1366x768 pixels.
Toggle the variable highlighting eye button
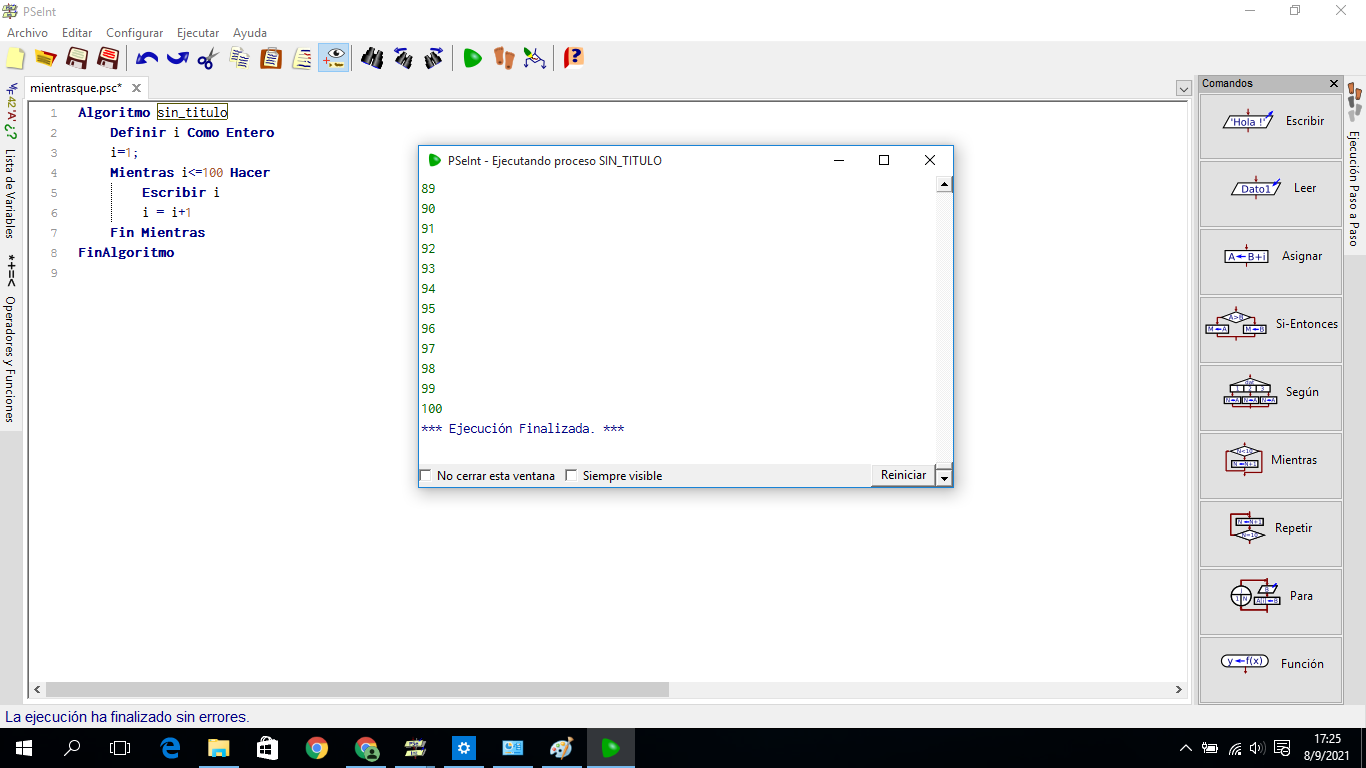click(334, 58)
